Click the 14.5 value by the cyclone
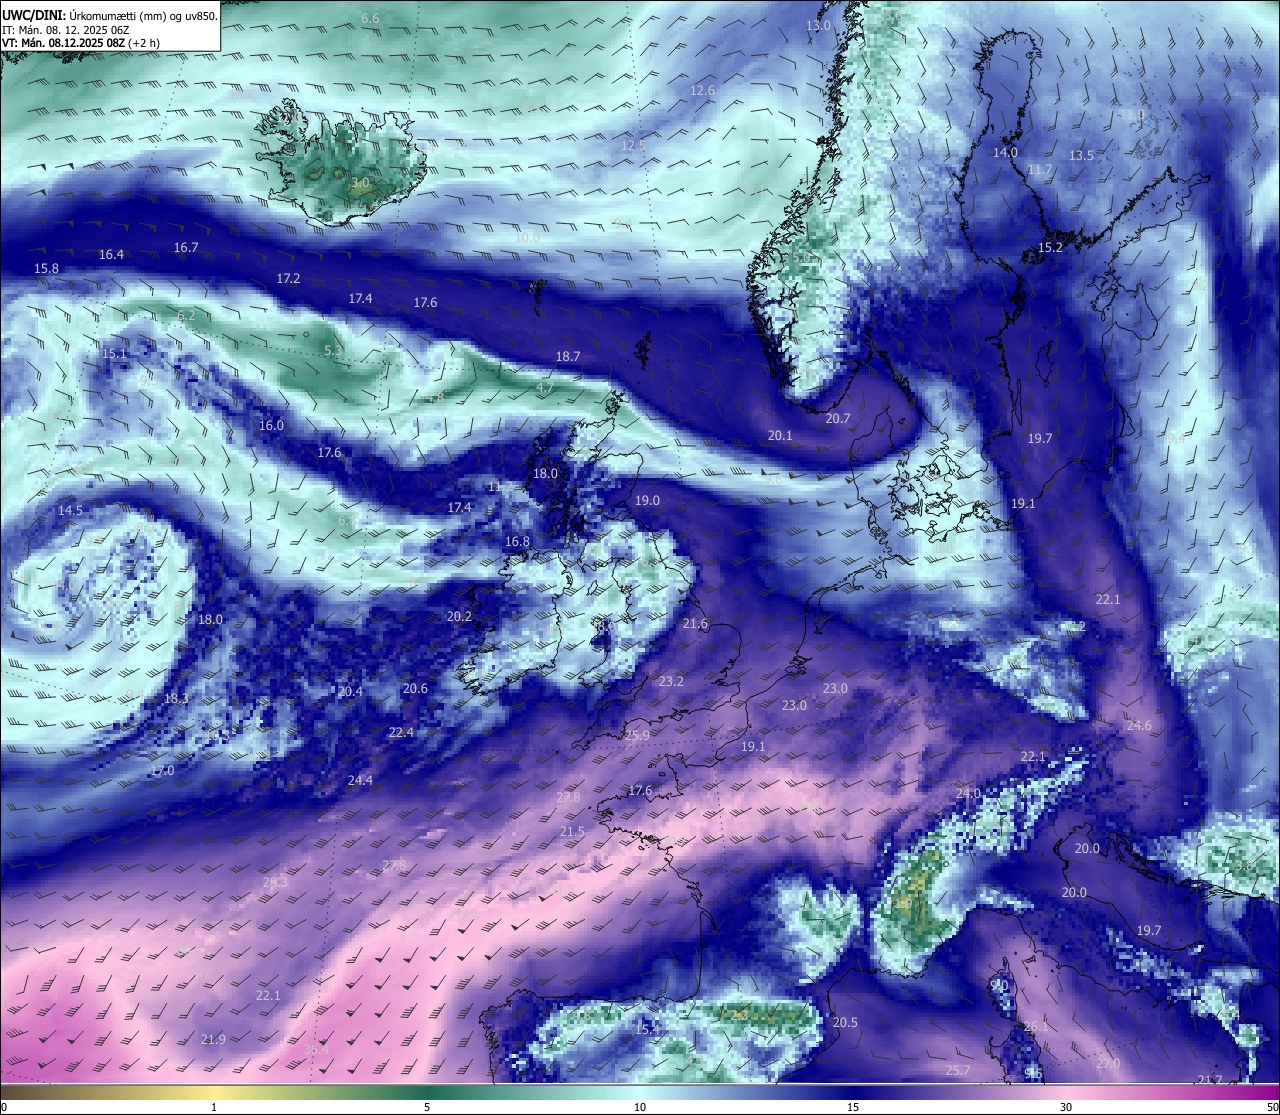This screenshot has width=1280, height=1115. tap(70, 511)
